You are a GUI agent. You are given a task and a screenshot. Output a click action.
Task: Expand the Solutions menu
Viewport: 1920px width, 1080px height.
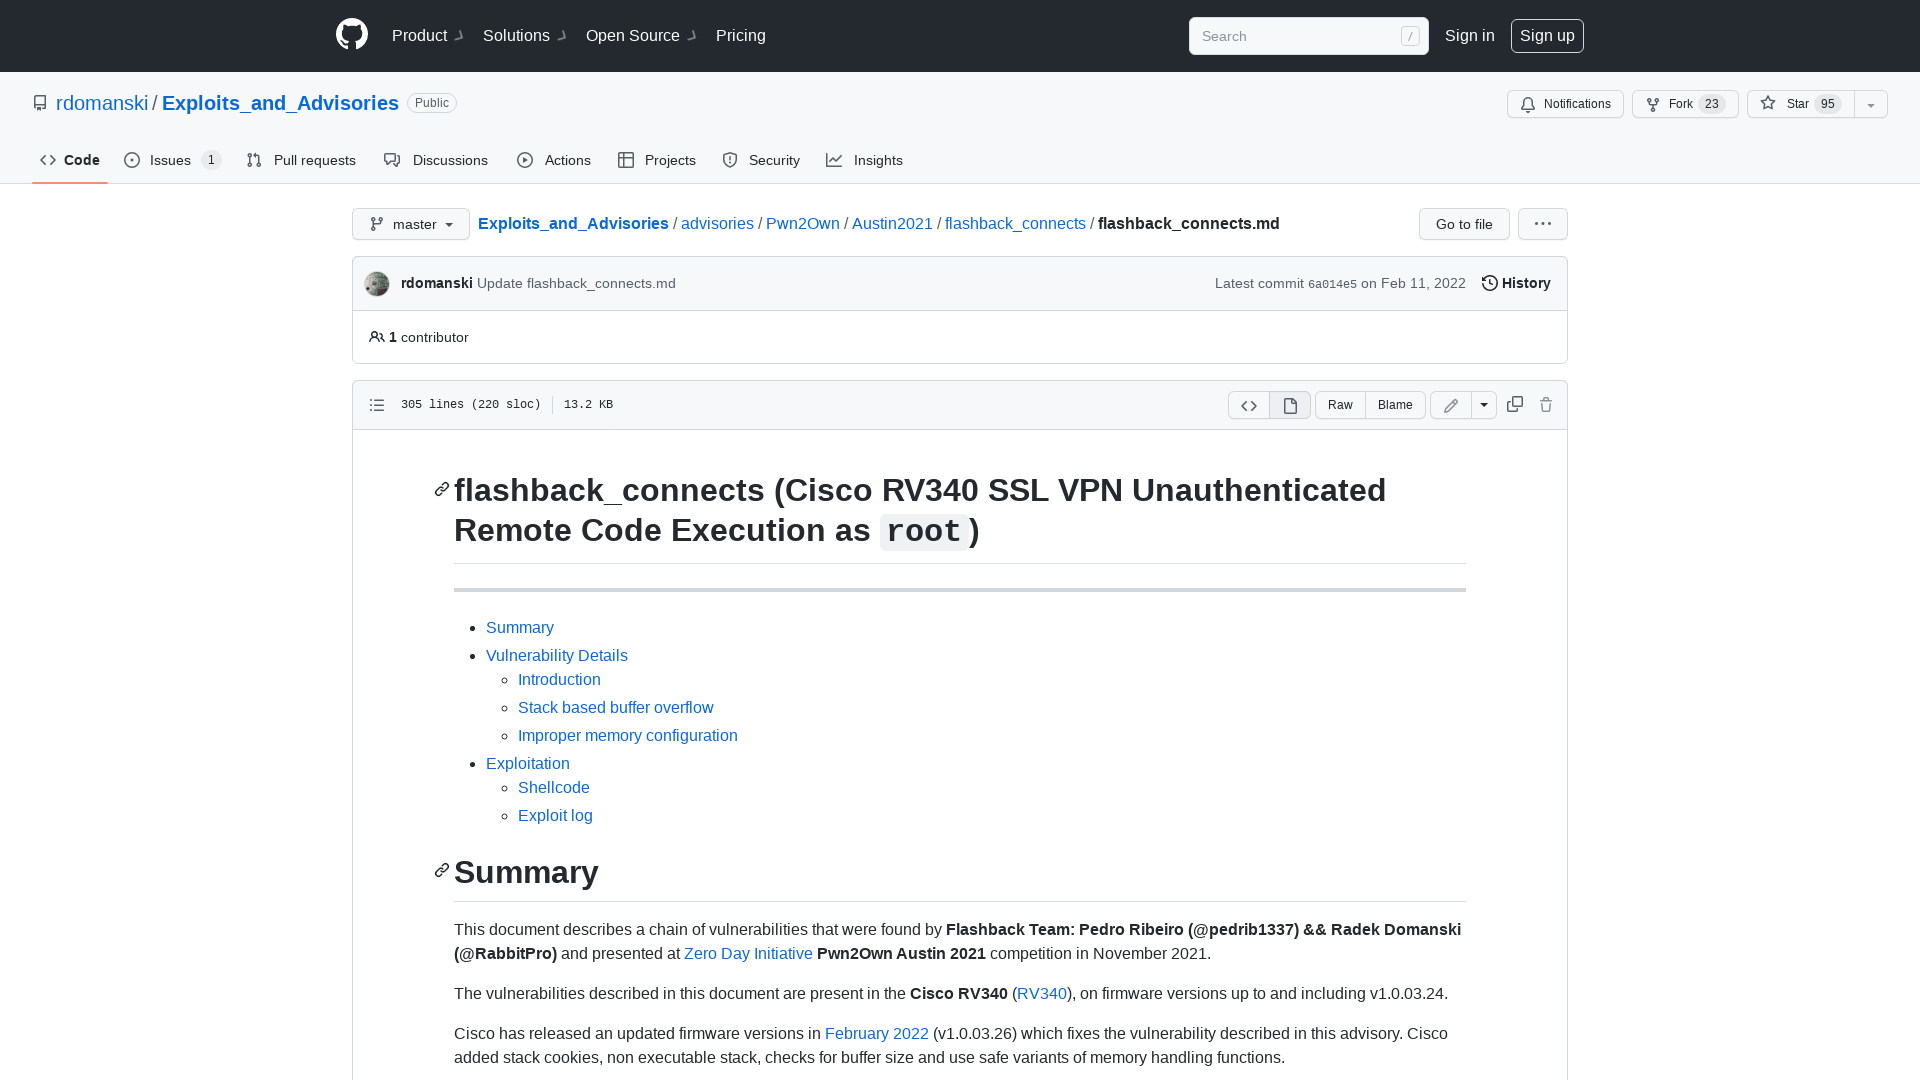(524, 36)
